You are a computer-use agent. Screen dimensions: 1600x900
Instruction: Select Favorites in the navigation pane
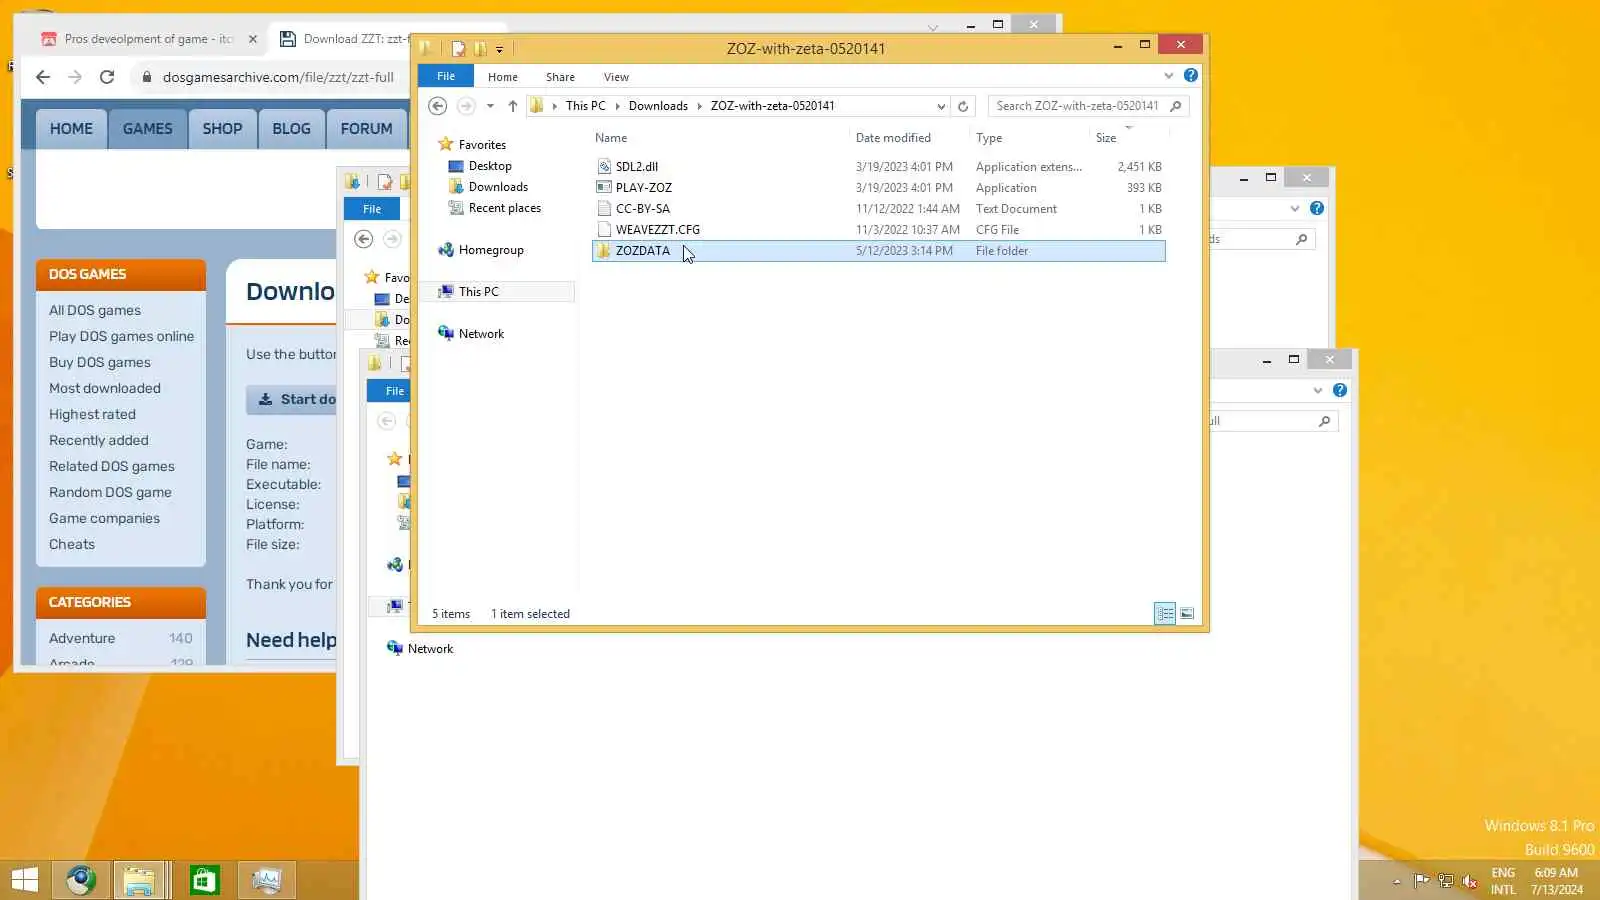coord(482,145)
